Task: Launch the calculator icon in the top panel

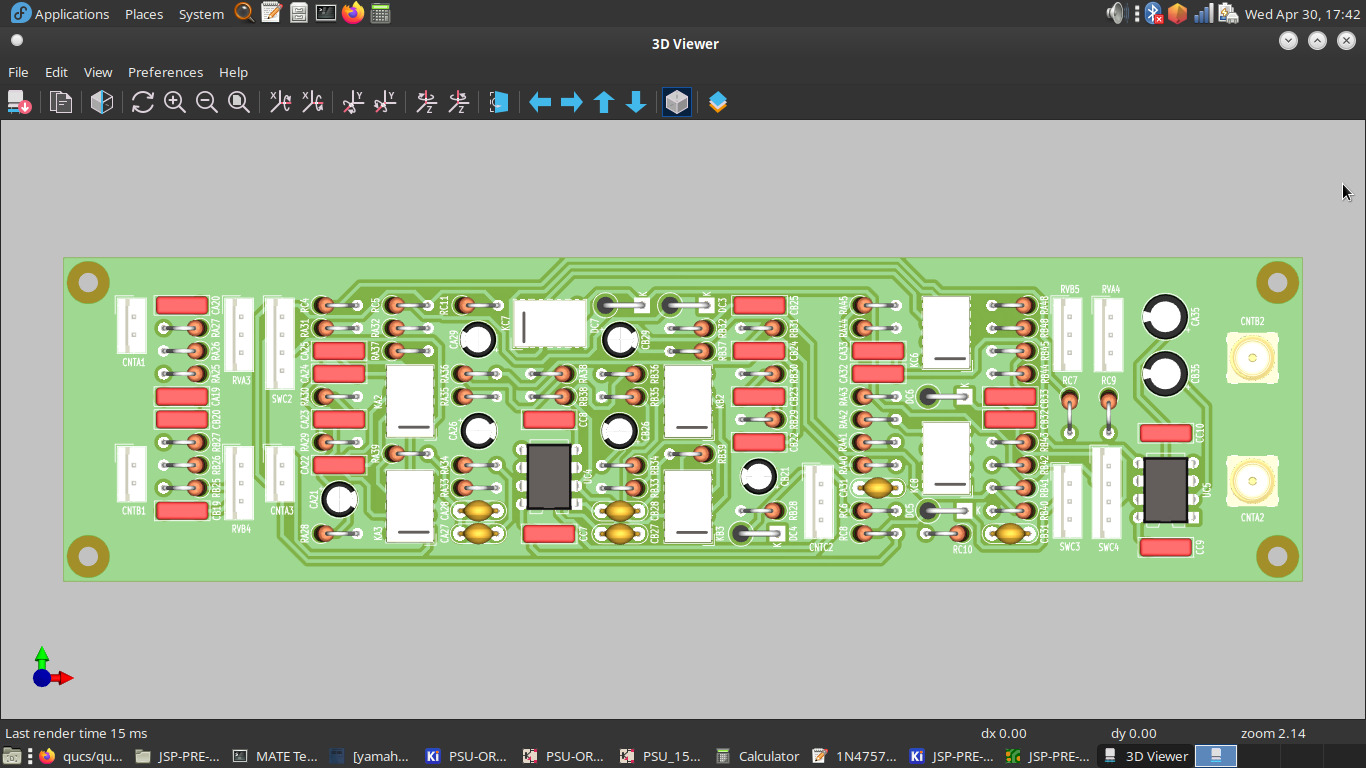Action: pos(379,13)
